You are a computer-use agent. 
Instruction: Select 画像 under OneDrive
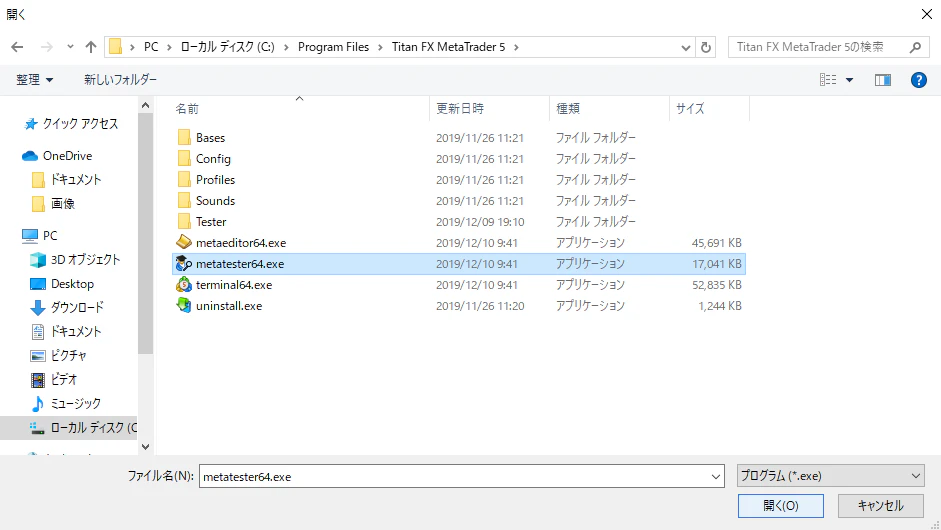click(x=62, y=204)
